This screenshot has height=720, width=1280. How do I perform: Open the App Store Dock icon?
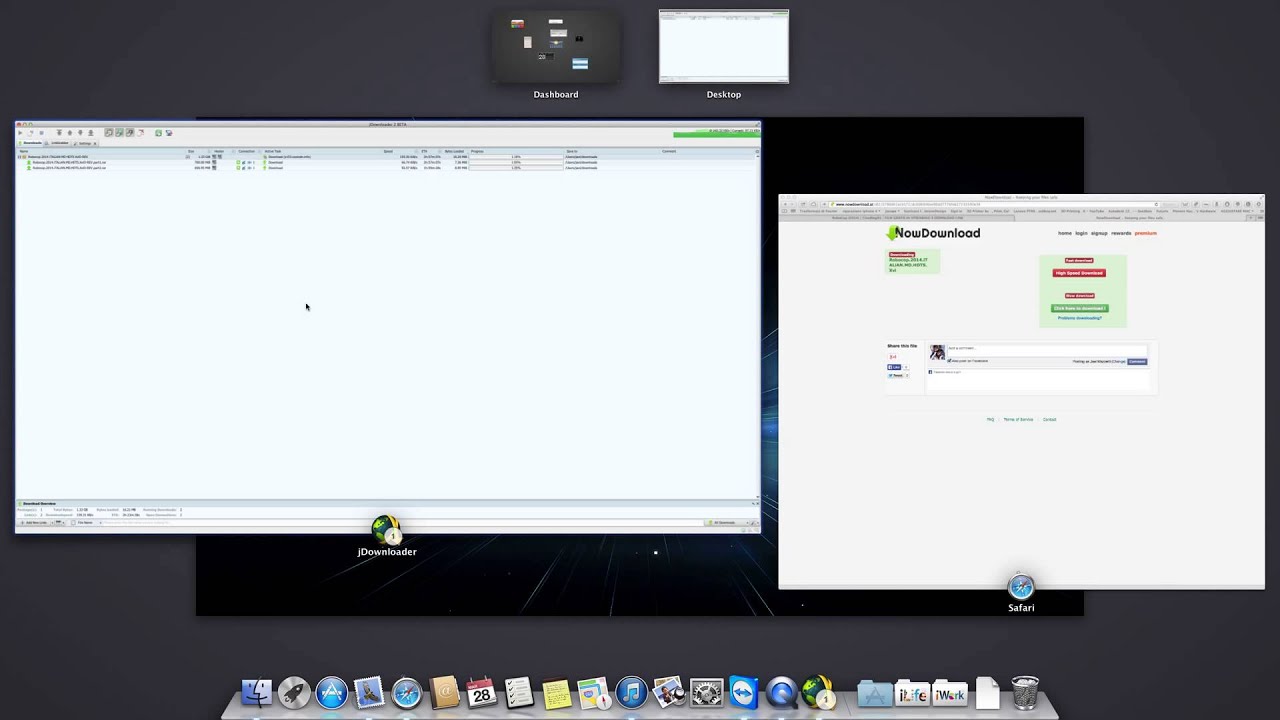pyautogui.click(x=332, y=692)
